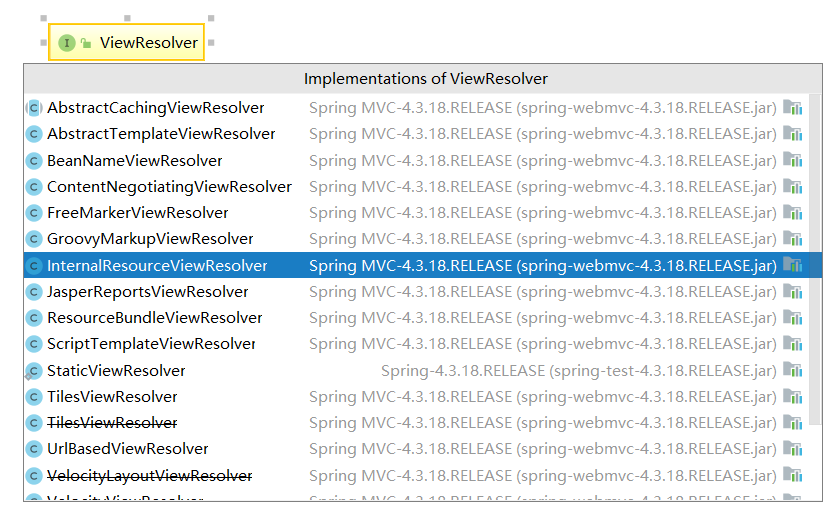Click the class icon beside ScriptTemplateViewResolver

pyautogui.click(x=34, y=344)
